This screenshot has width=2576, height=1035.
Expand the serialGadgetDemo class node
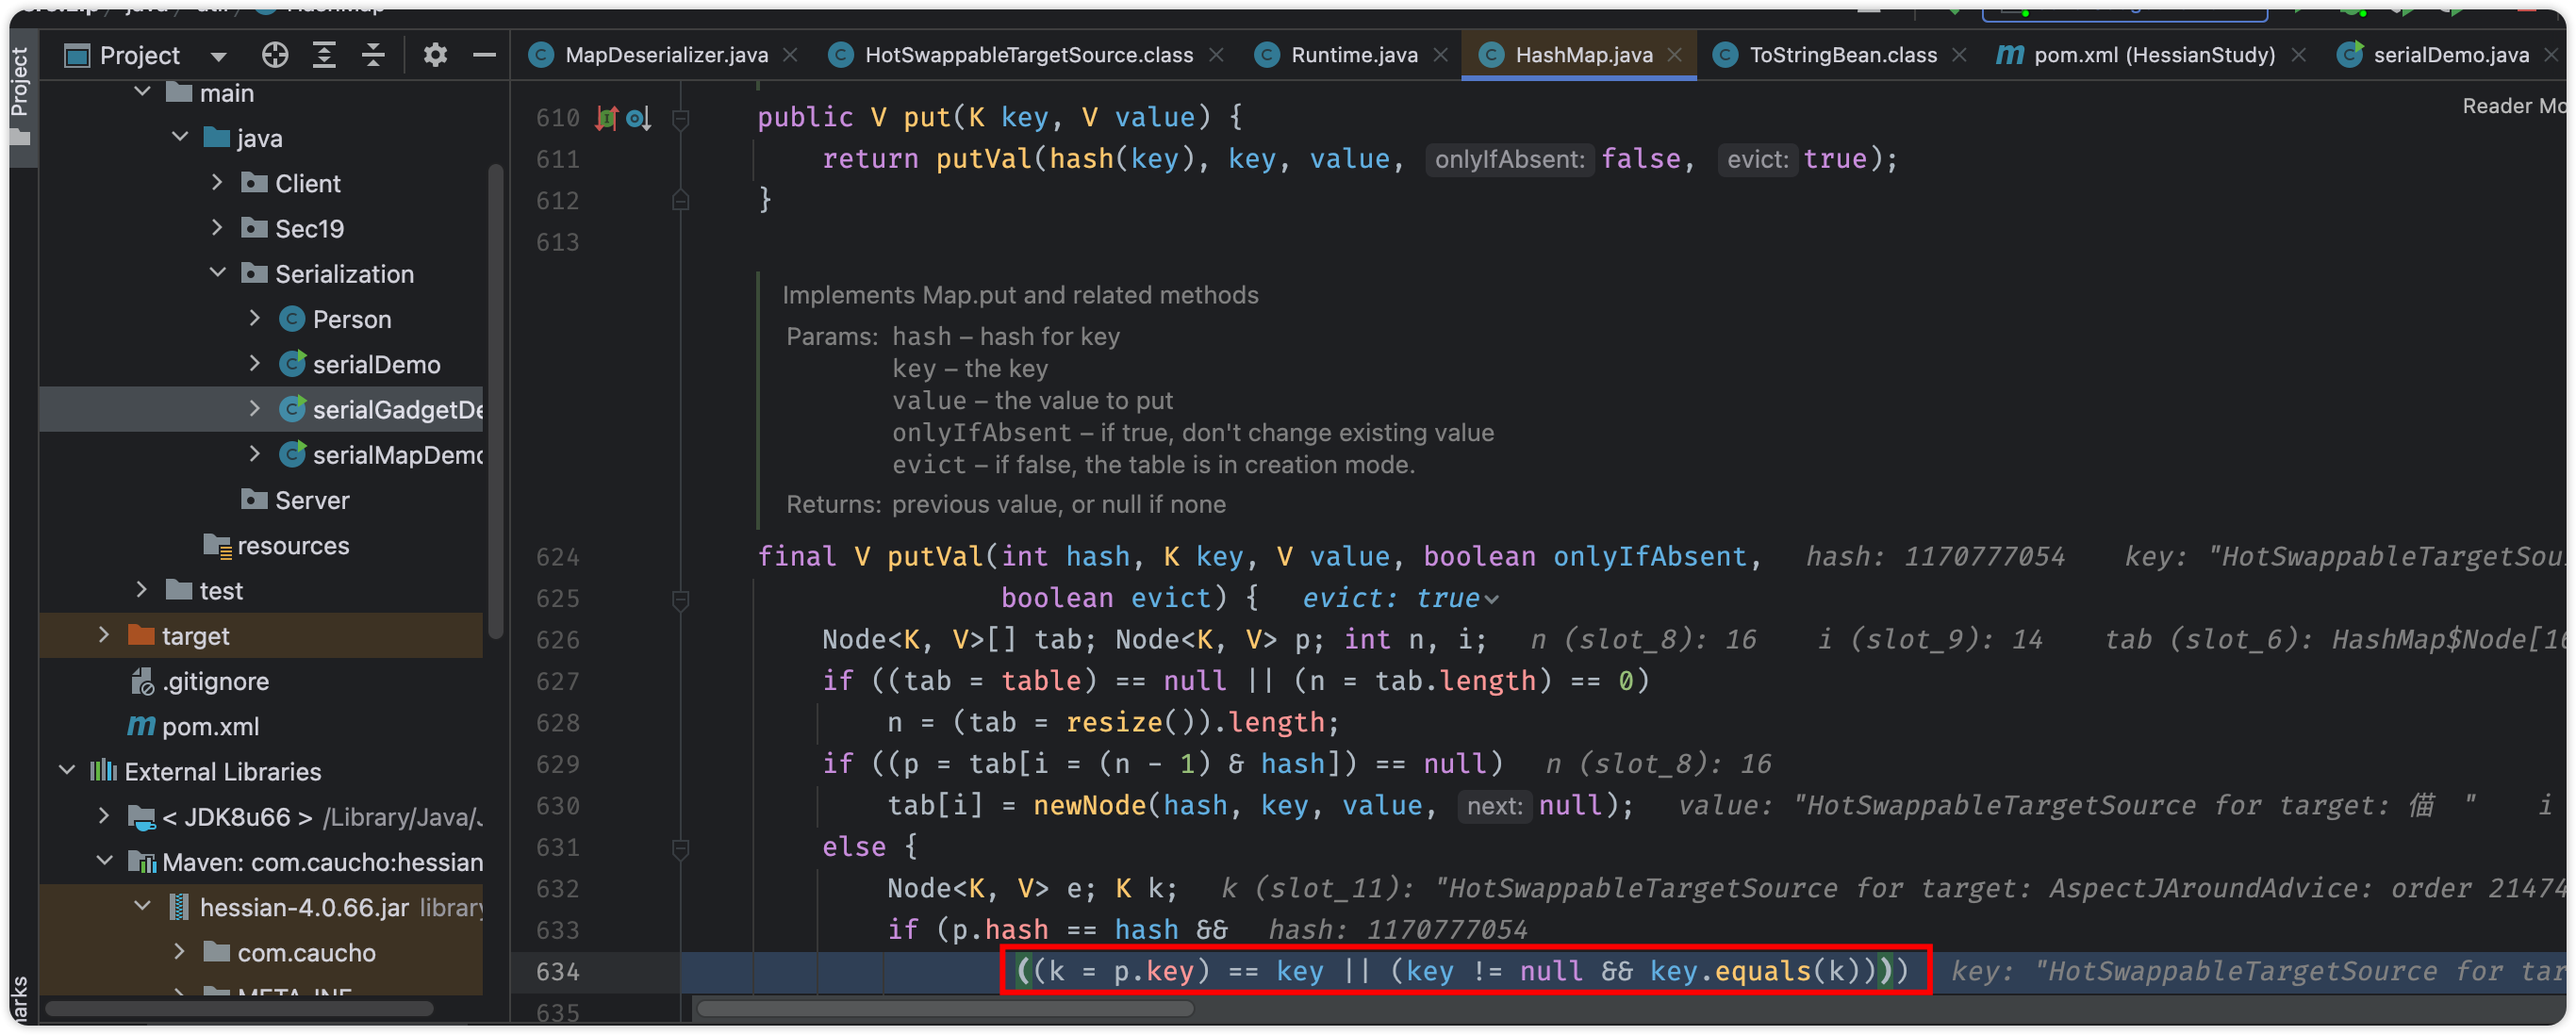[255, 408]
